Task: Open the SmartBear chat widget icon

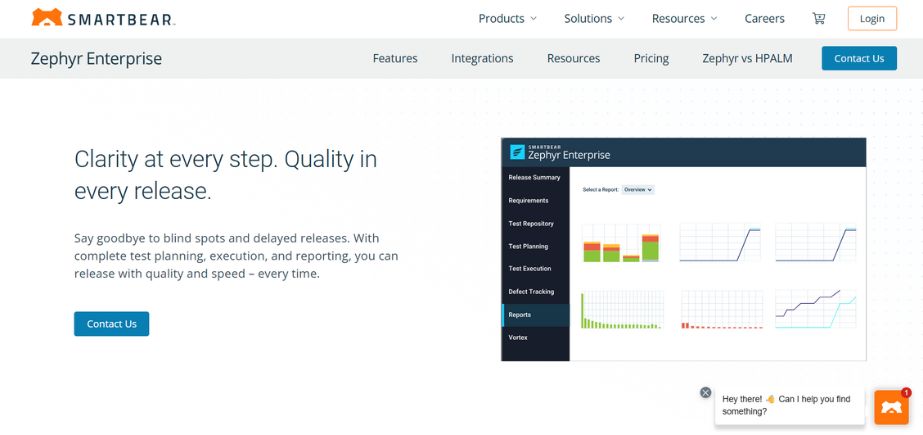Action: (x=891, y=407)
